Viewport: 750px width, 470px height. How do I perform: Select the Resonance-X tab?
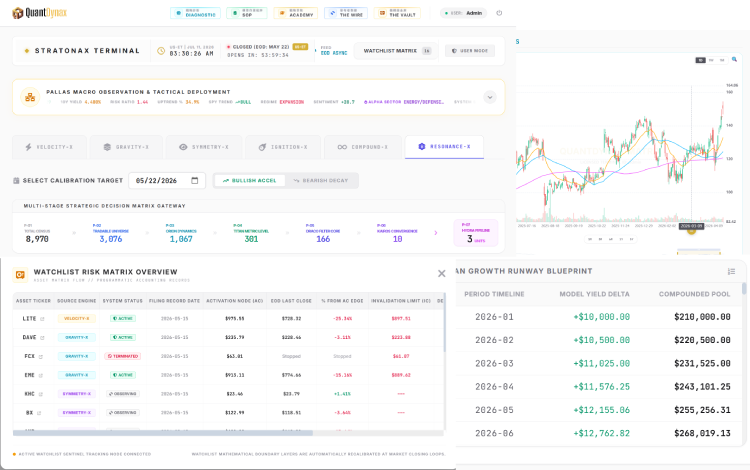[x=444, y=147]
